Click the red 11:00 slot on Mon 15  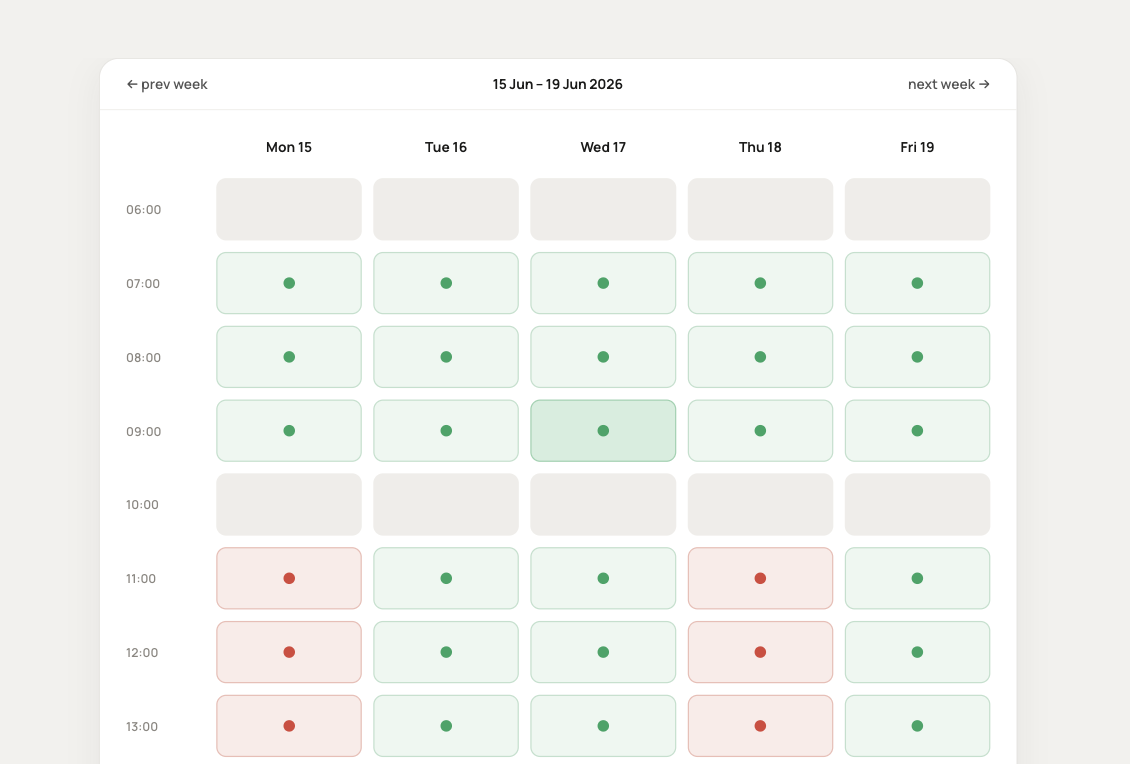tap(289, 578)
